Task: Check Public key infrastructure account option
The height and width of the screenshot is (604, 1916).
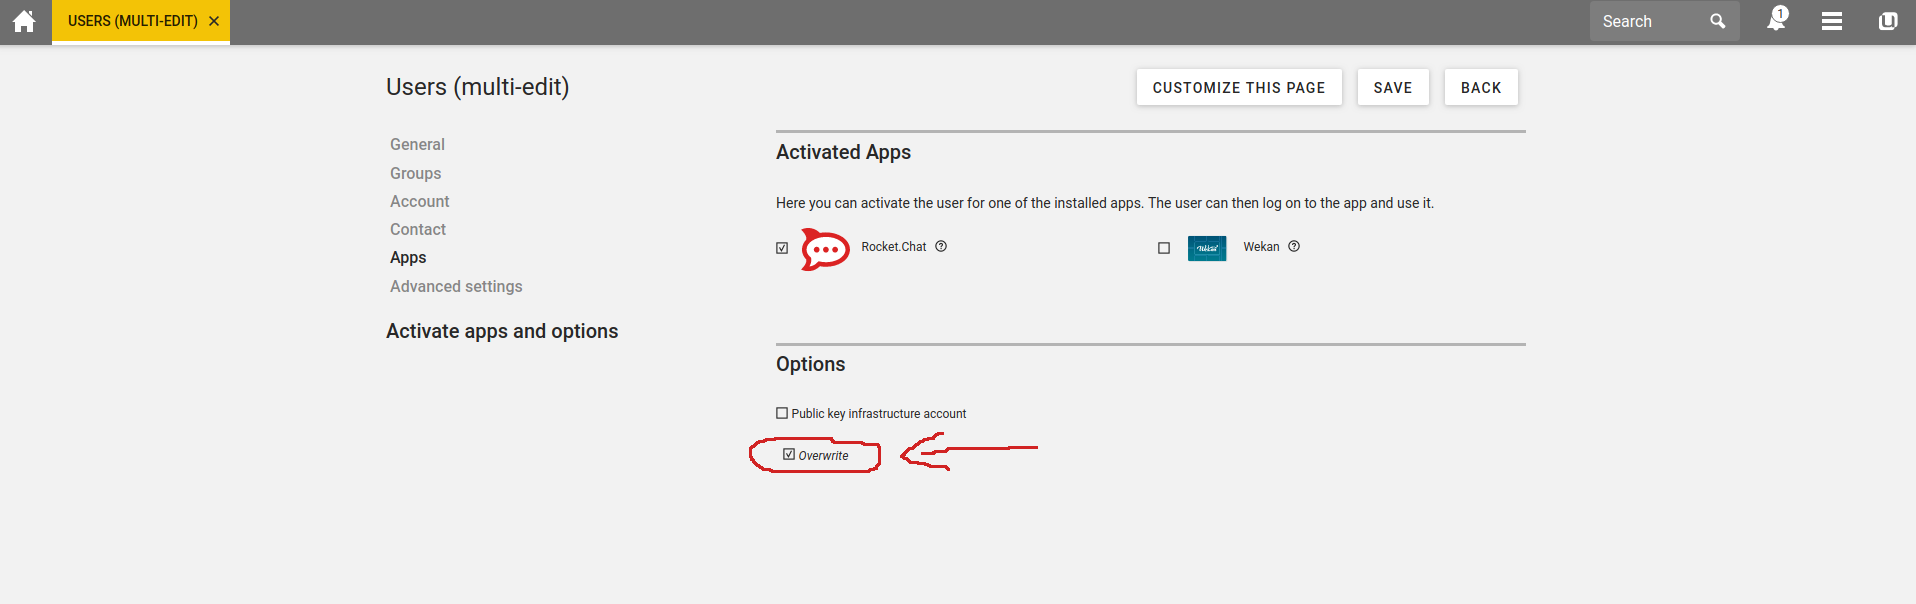Action: (x=782, y=413)
